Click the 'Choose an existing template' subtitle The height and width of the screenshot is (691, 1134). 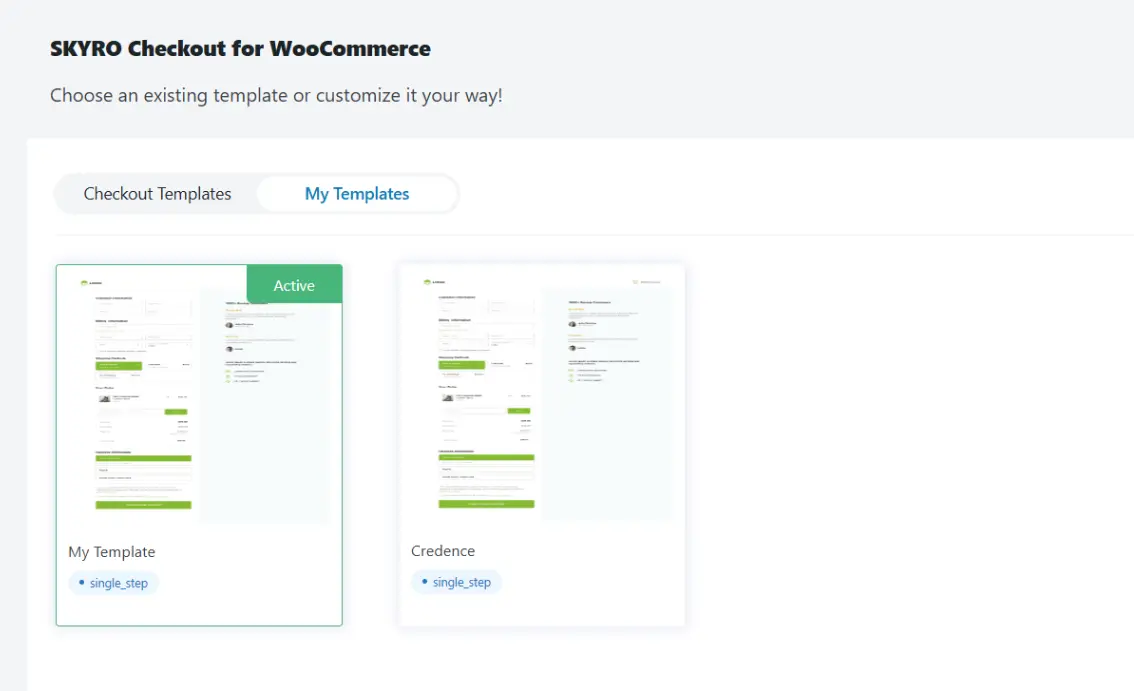(276, 97)
